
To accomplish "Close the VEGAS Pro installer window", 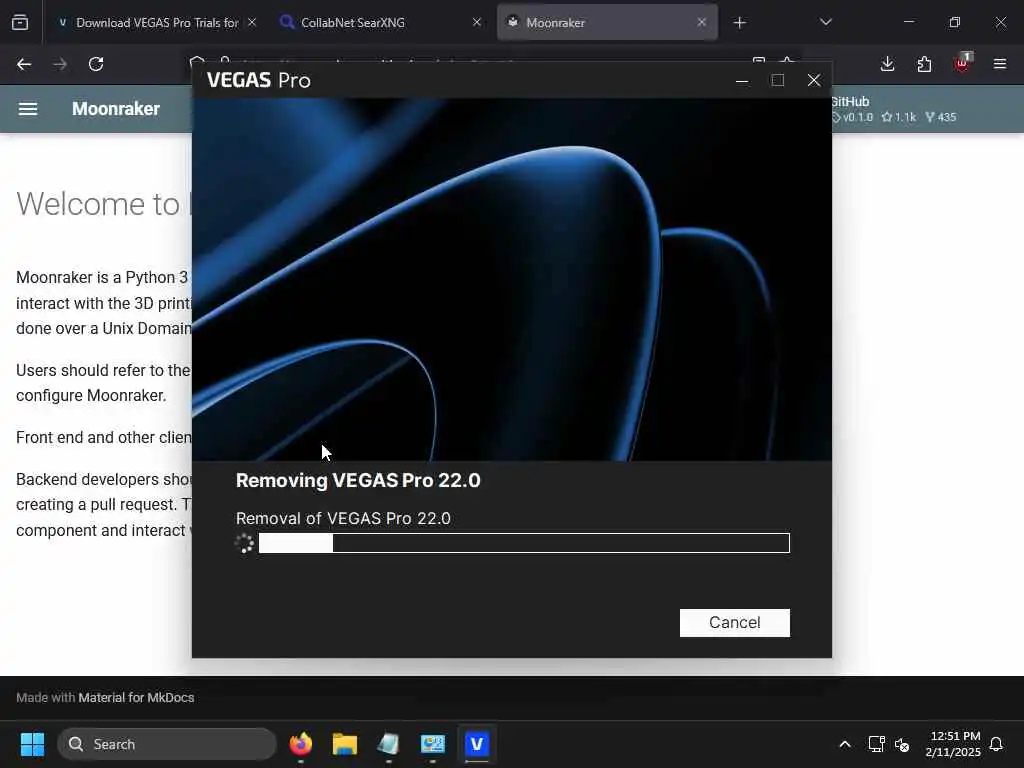I will tap(814, 80).
